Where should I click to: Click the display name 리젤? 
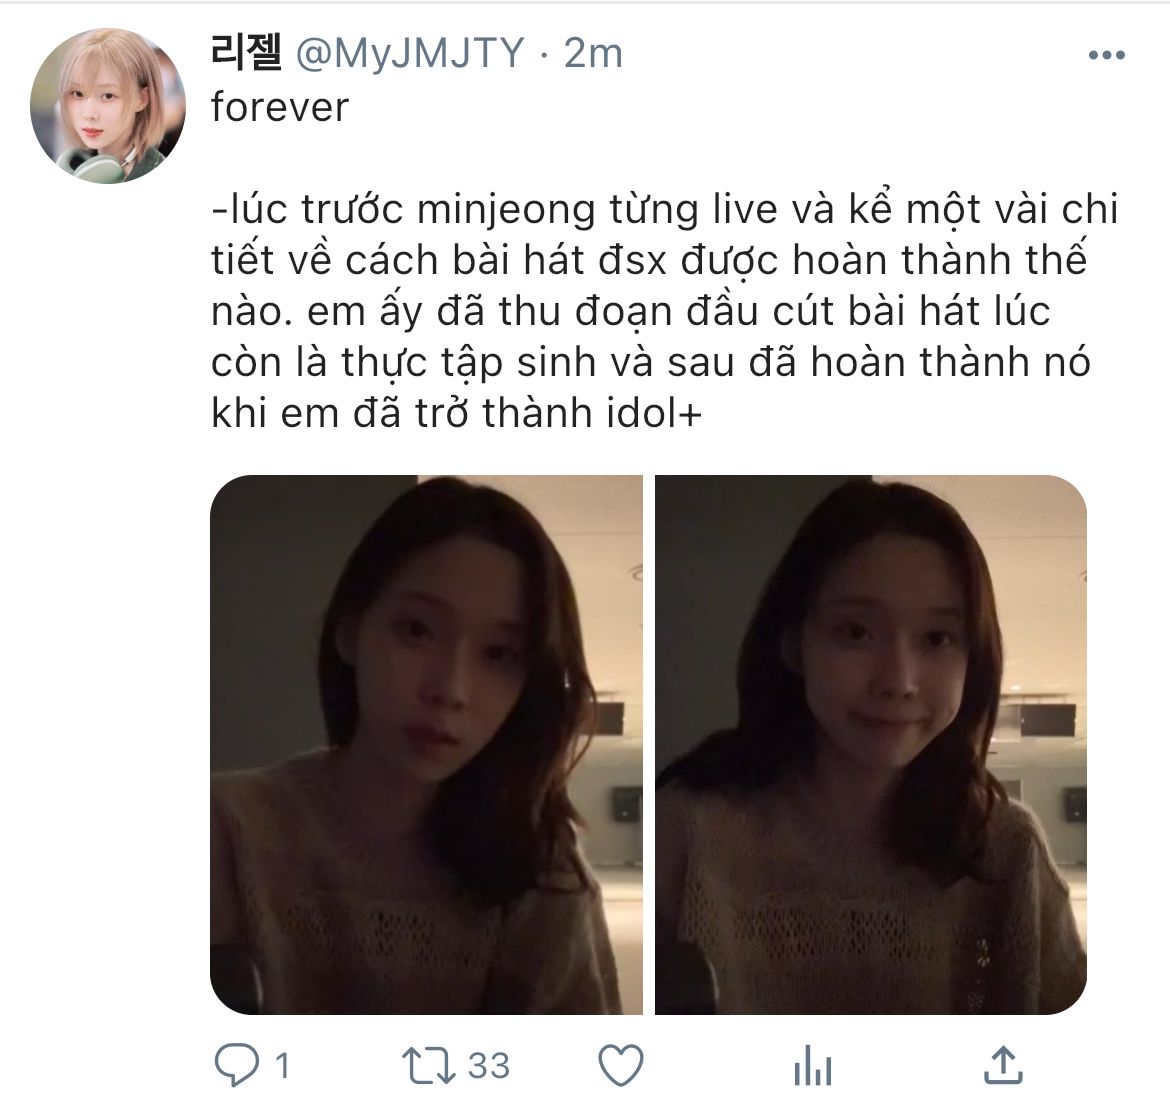pyautogui.click(x=245, y=52)
